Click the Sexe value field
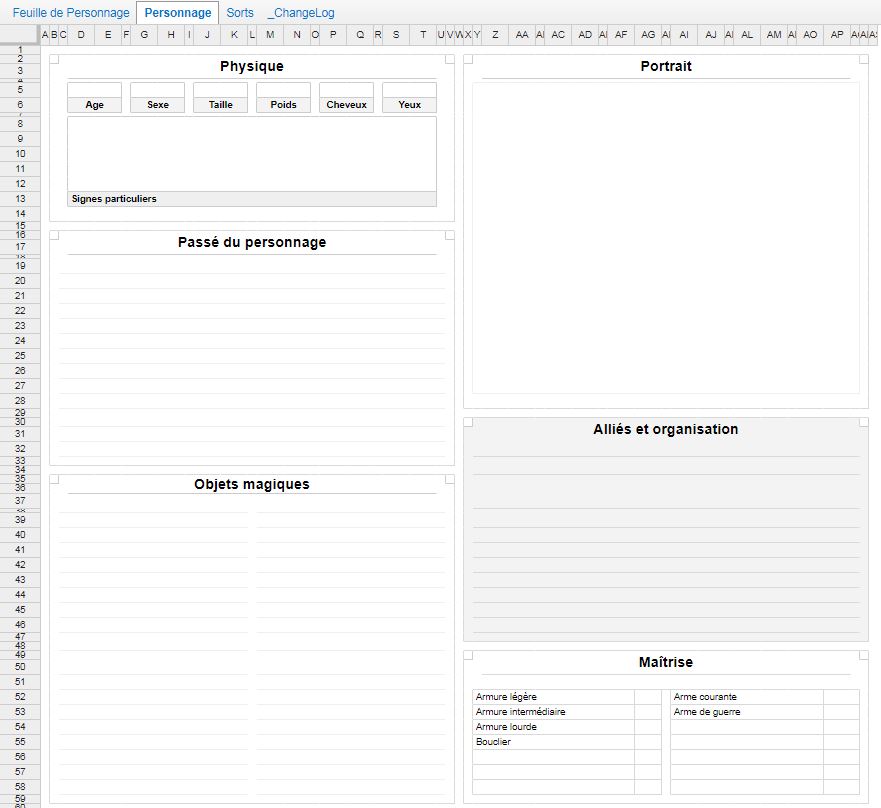The image size is (881, 808). (158, 90)
